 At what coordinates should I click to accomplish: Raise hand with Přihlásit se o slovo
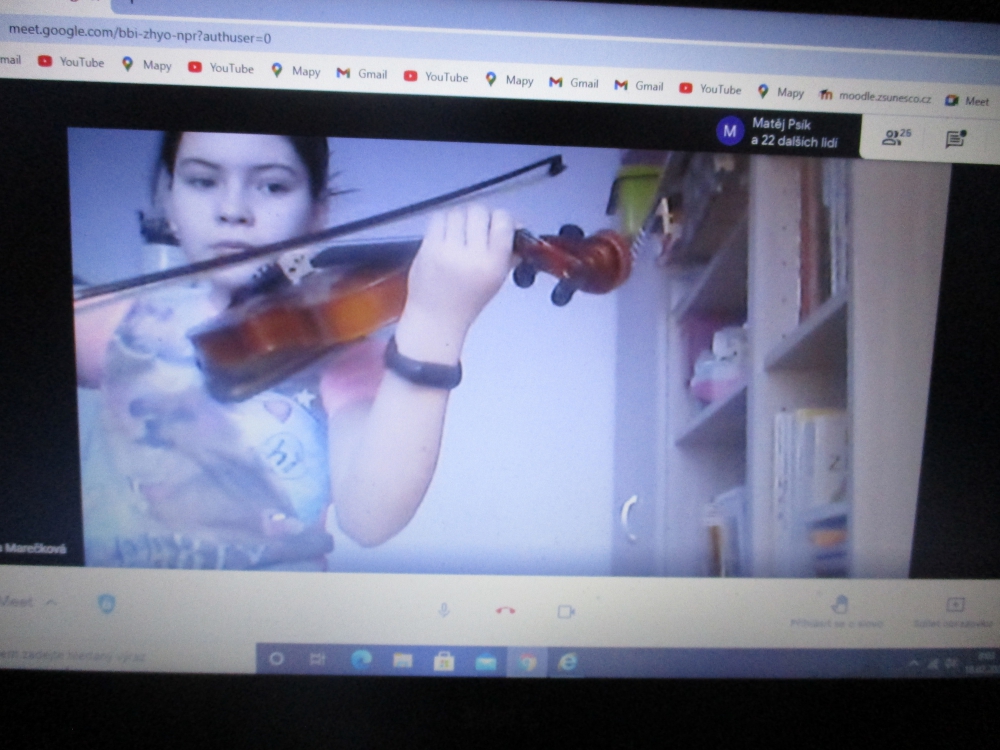click(x=837, y=611)
